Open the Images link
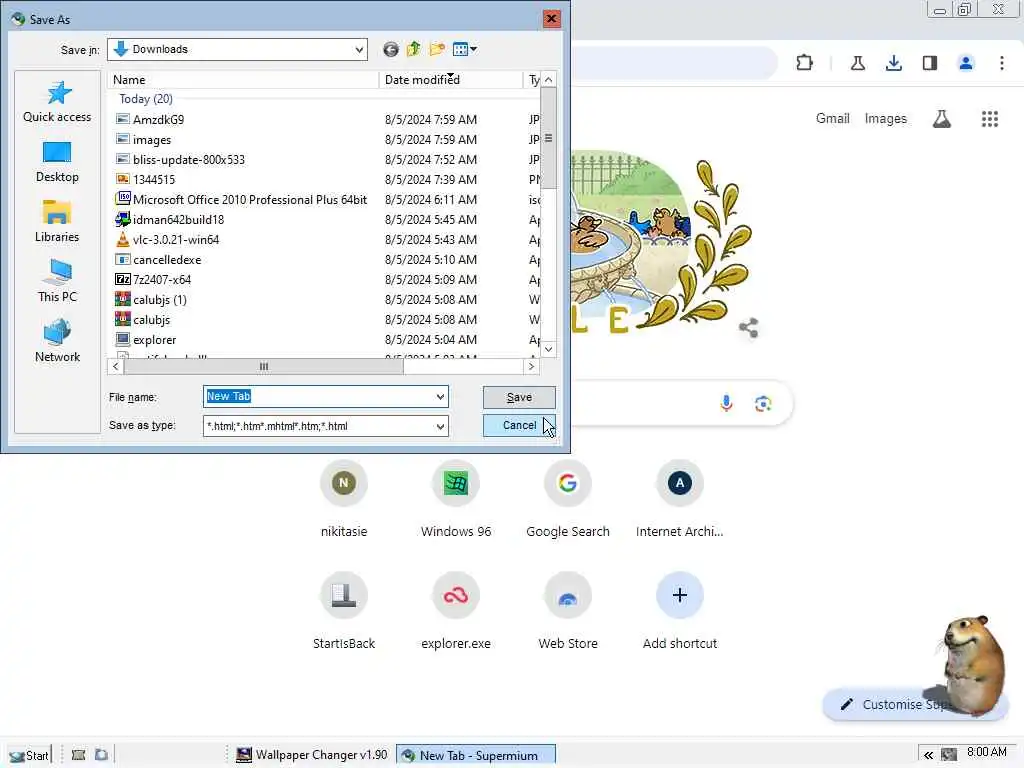This screenshot has width=1024, height=768. point(886,118)
